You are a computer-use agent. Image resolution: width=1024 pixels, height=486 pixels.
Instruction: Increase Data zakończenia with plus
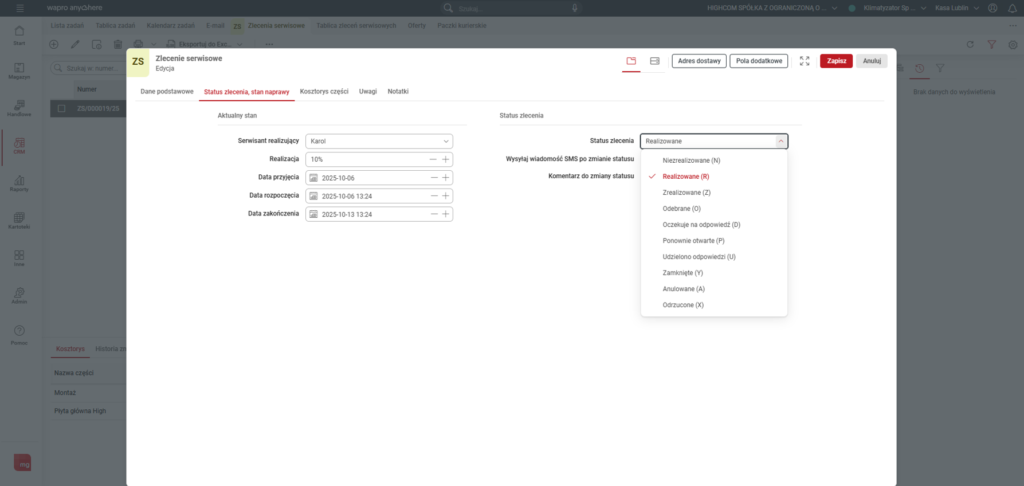[x=445, y=214]
